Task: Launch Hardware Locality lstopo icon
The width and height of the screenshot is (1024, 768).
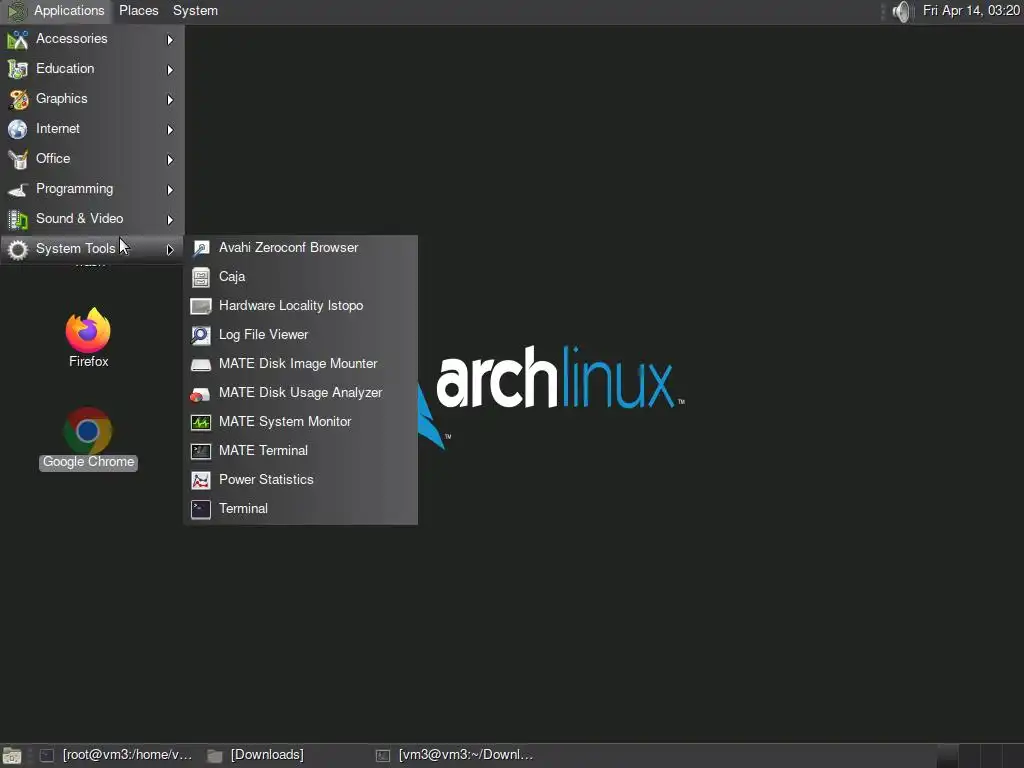Action: 201,306
